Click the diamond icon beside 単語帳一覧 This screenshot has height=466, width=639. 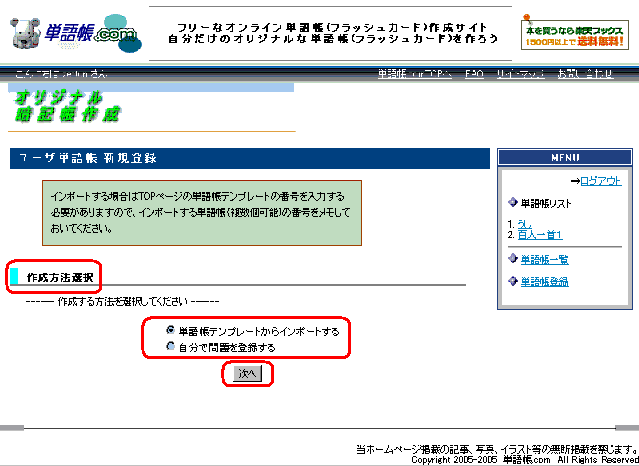point(513,260)
